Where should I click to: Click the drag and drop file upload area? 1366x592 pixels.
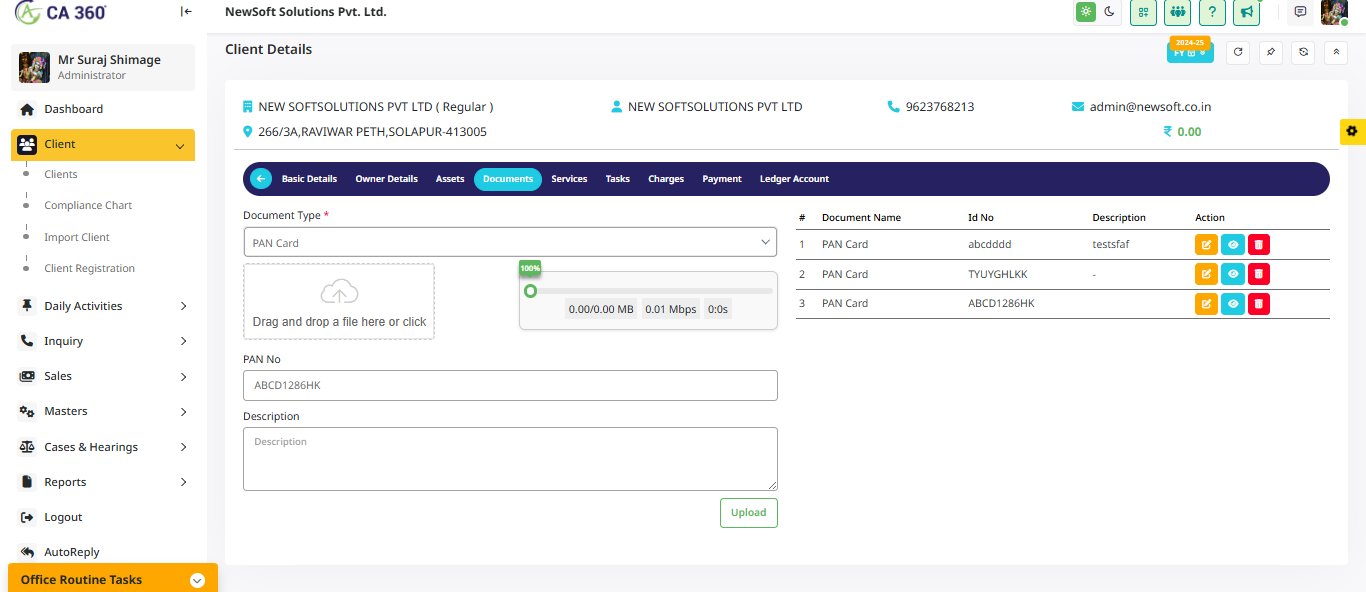point(339,301)
